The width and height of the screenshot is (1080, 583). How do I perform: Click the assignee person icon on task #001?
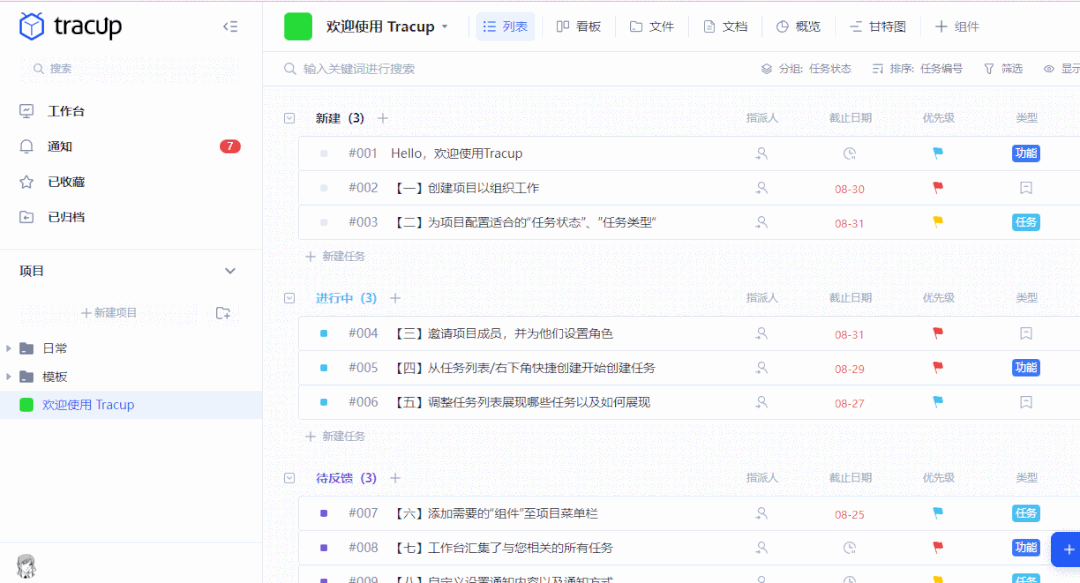761,153
